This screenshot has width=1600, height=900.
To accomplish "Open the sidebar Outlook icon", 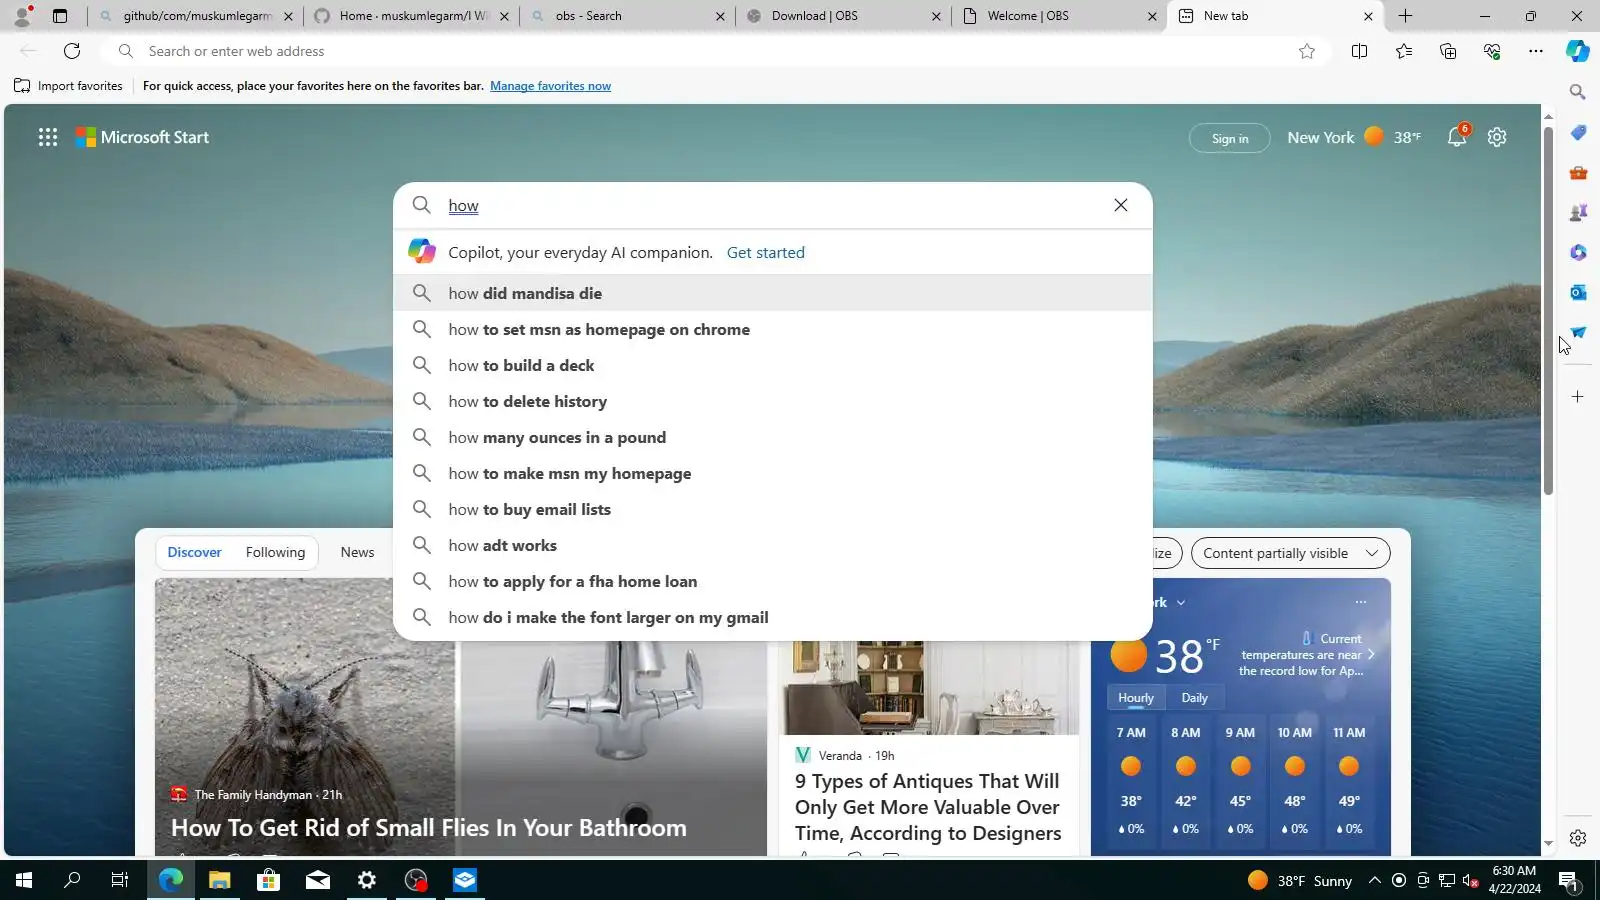I will [1578, 292].
